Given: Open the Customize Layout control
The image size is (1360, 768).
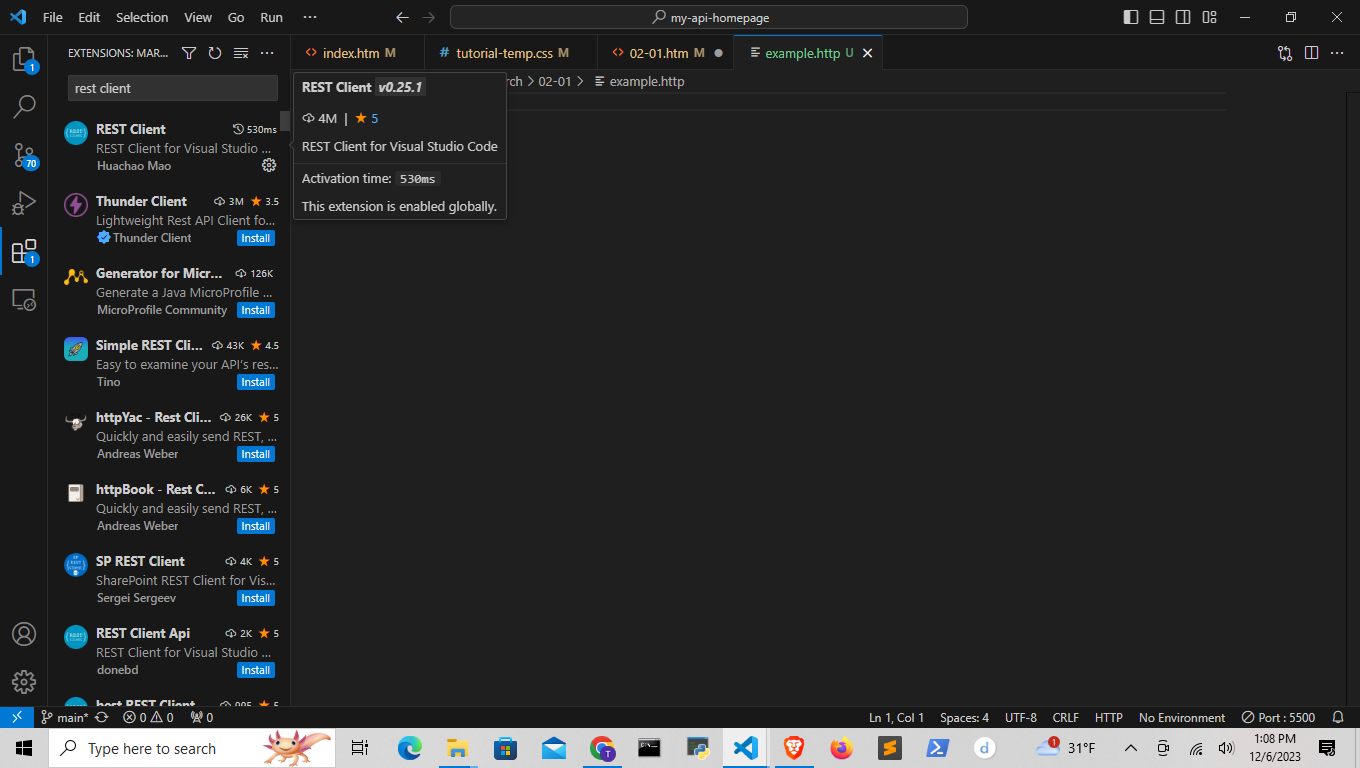Looking at the screenshot, I should [x=1210, y=17].
